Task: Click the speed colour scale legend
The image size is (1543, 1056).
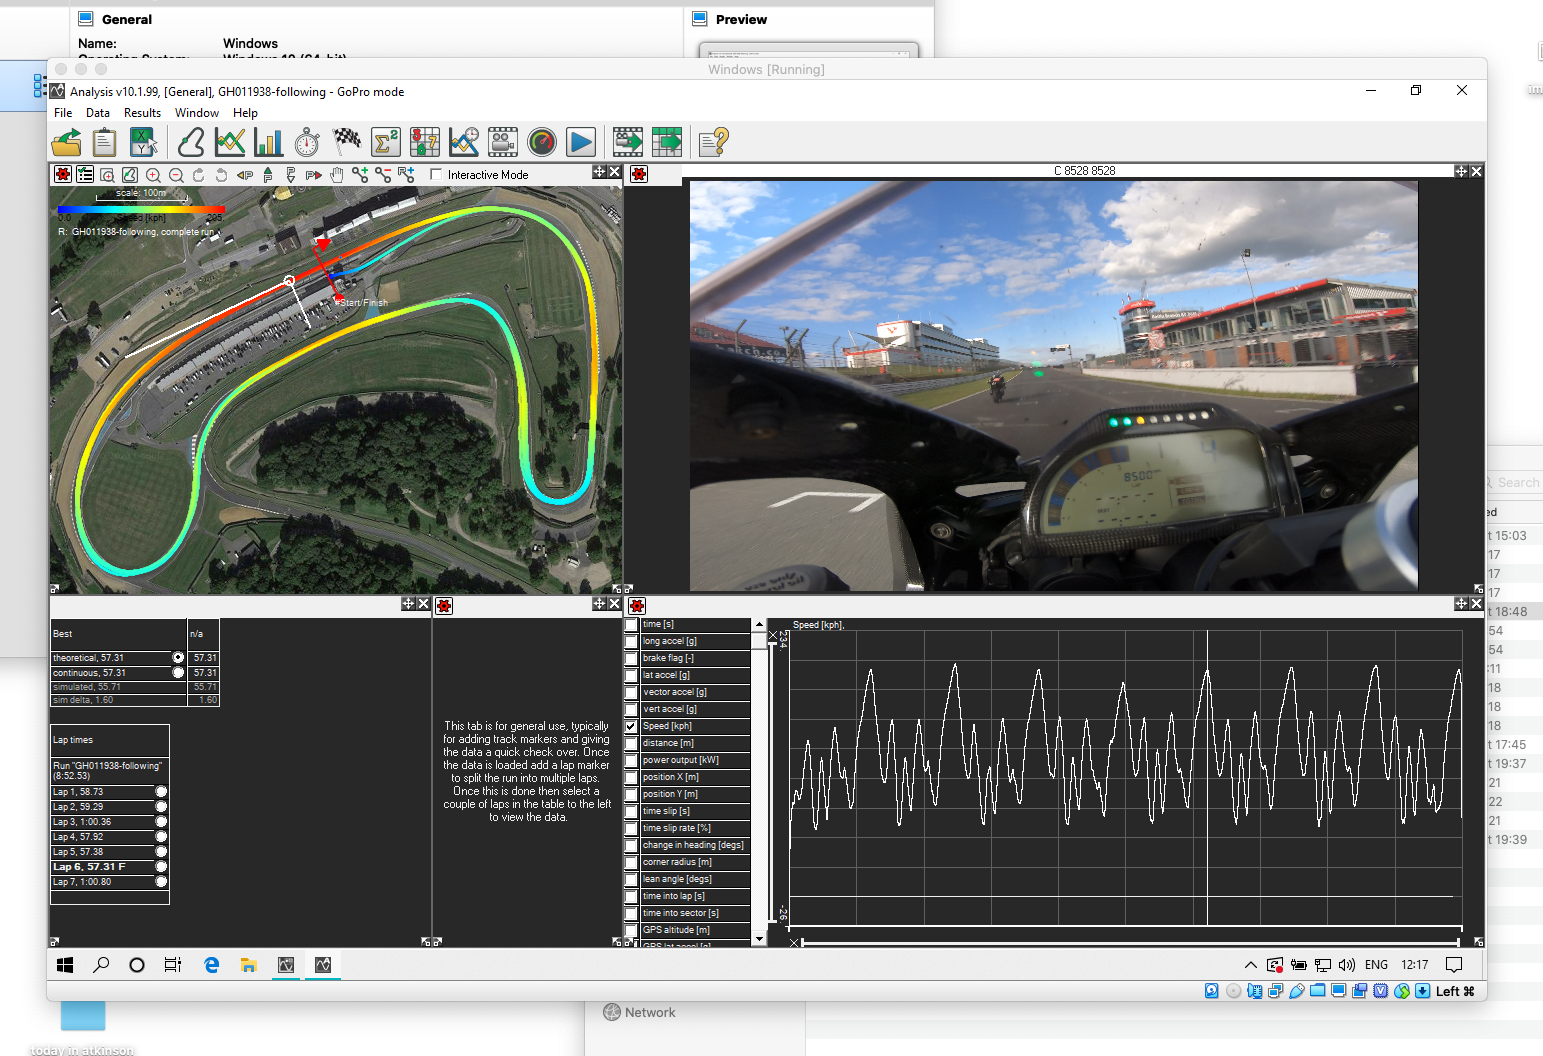Action: pyautogui.click(x=141, y=210)
